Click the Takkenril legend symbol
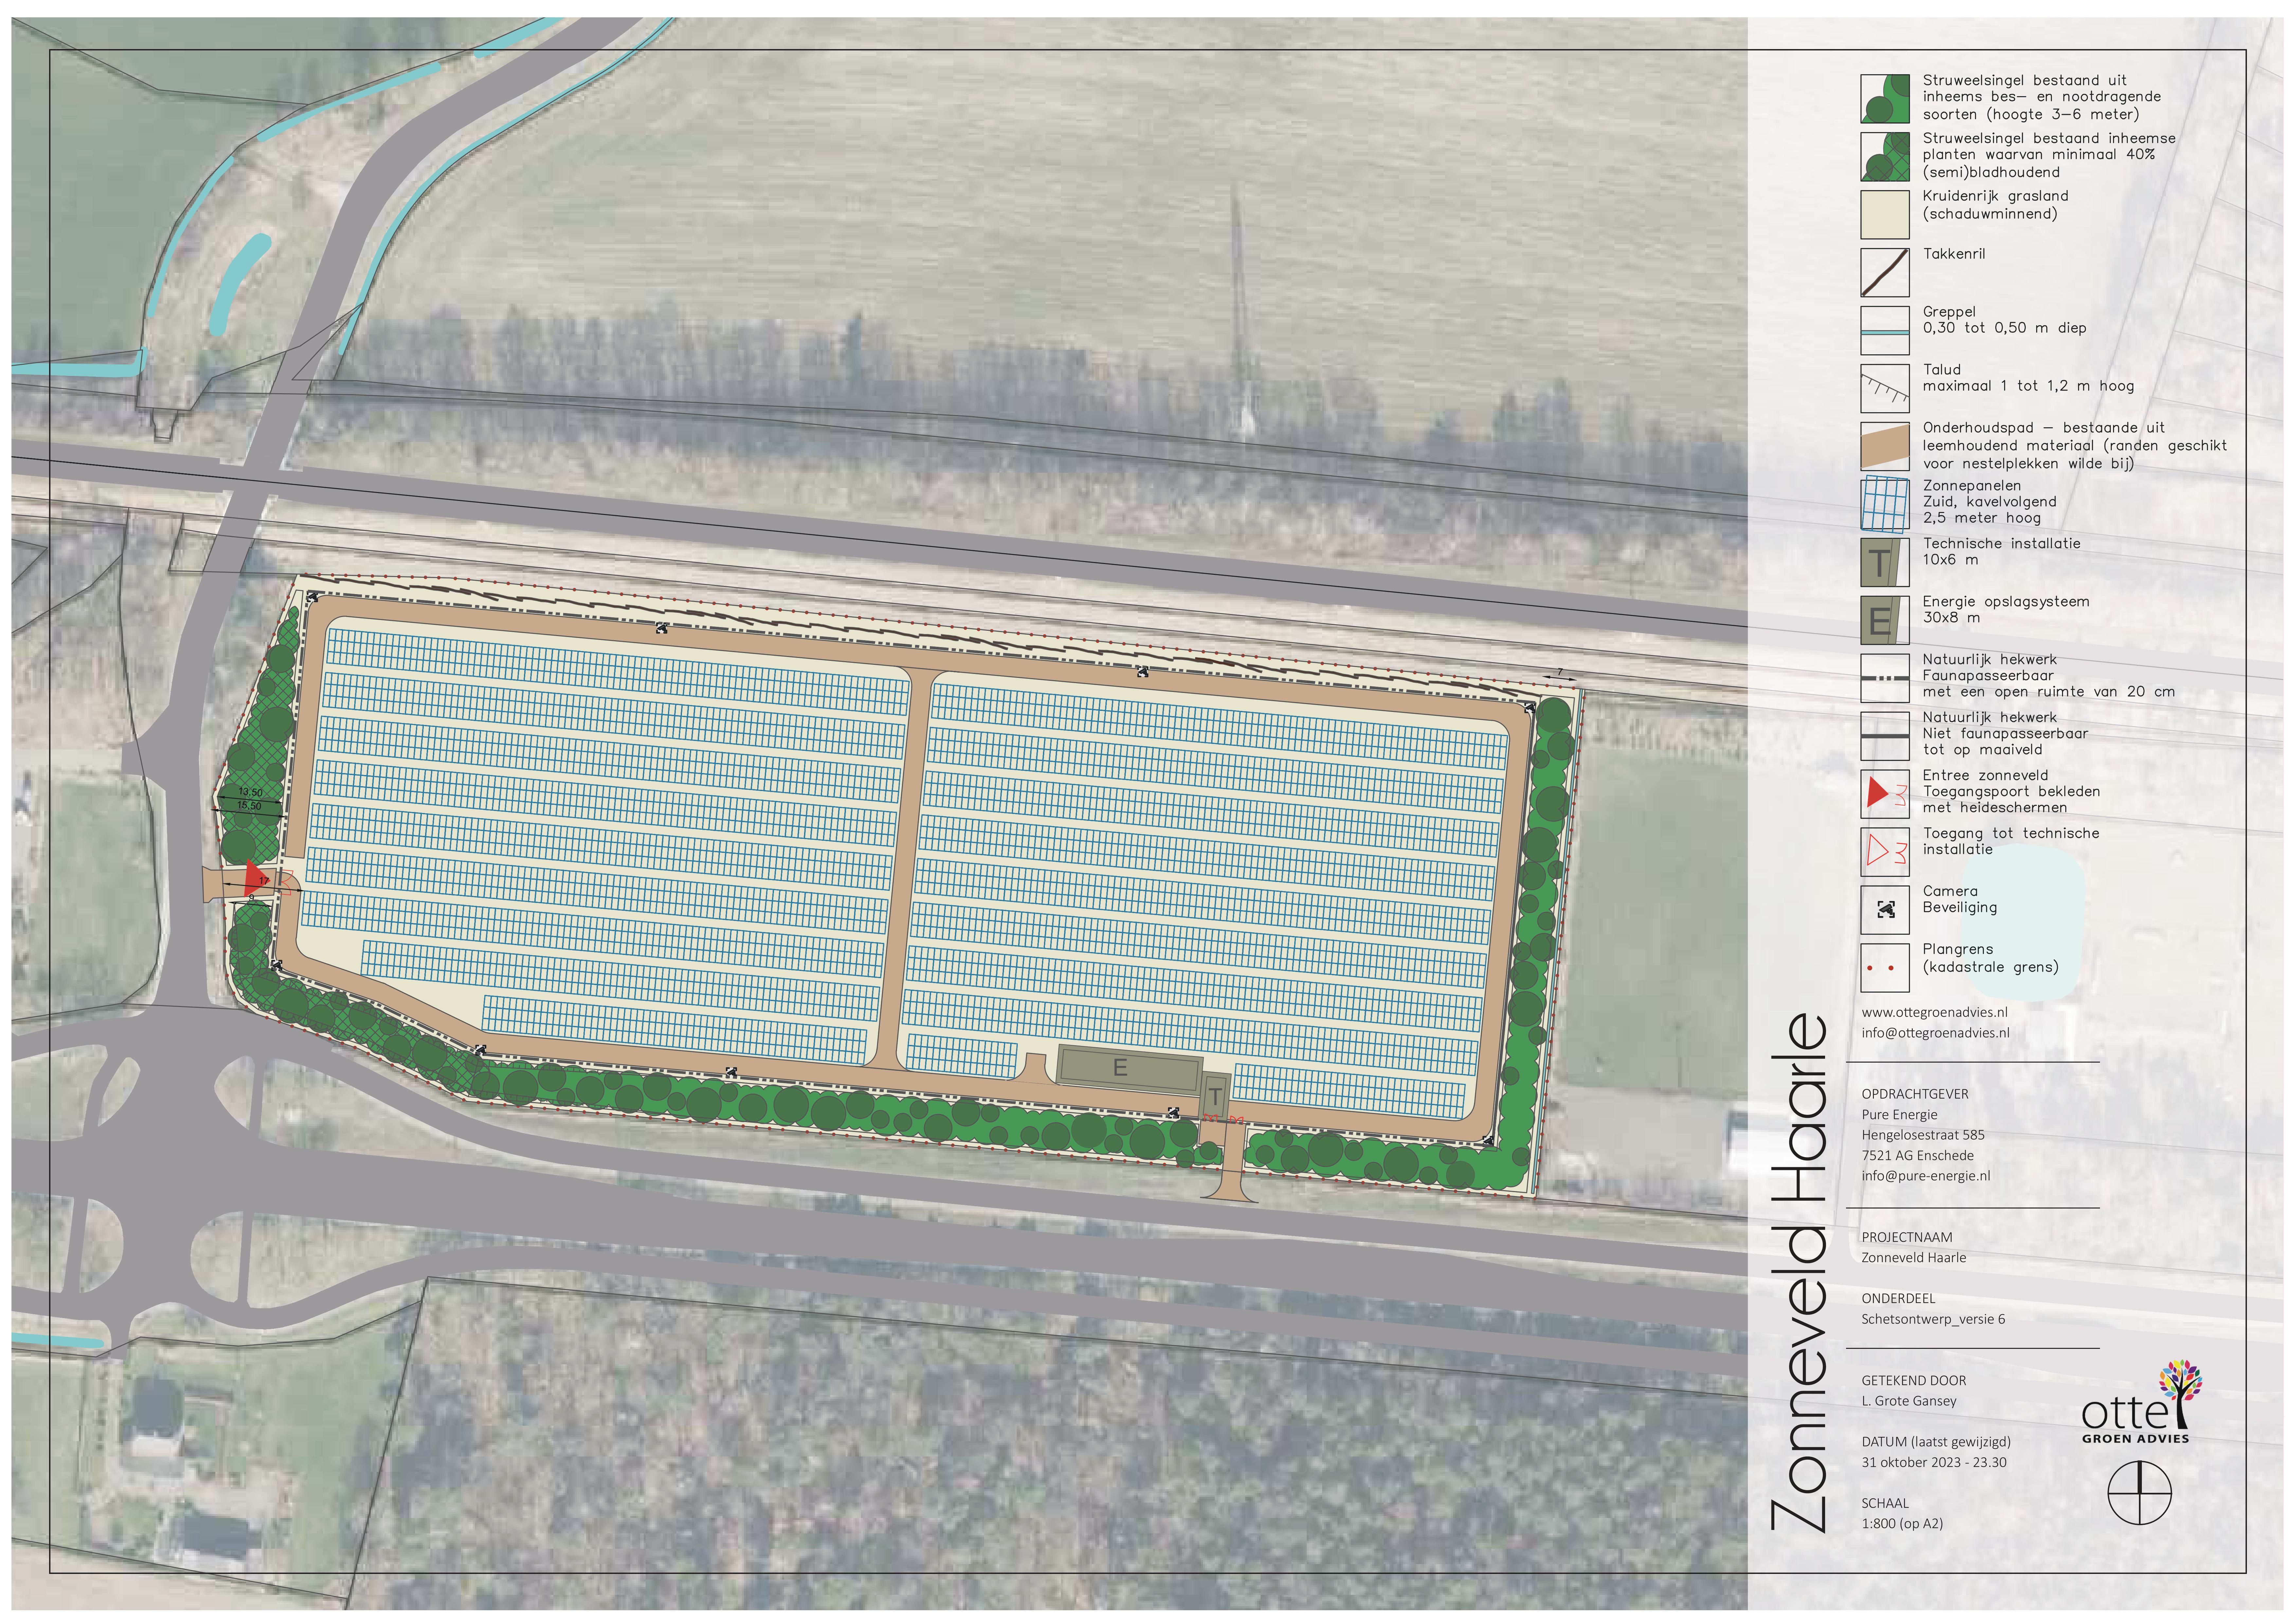This screenshot has height=1623, width=2296. click(x=1885, y=273)
